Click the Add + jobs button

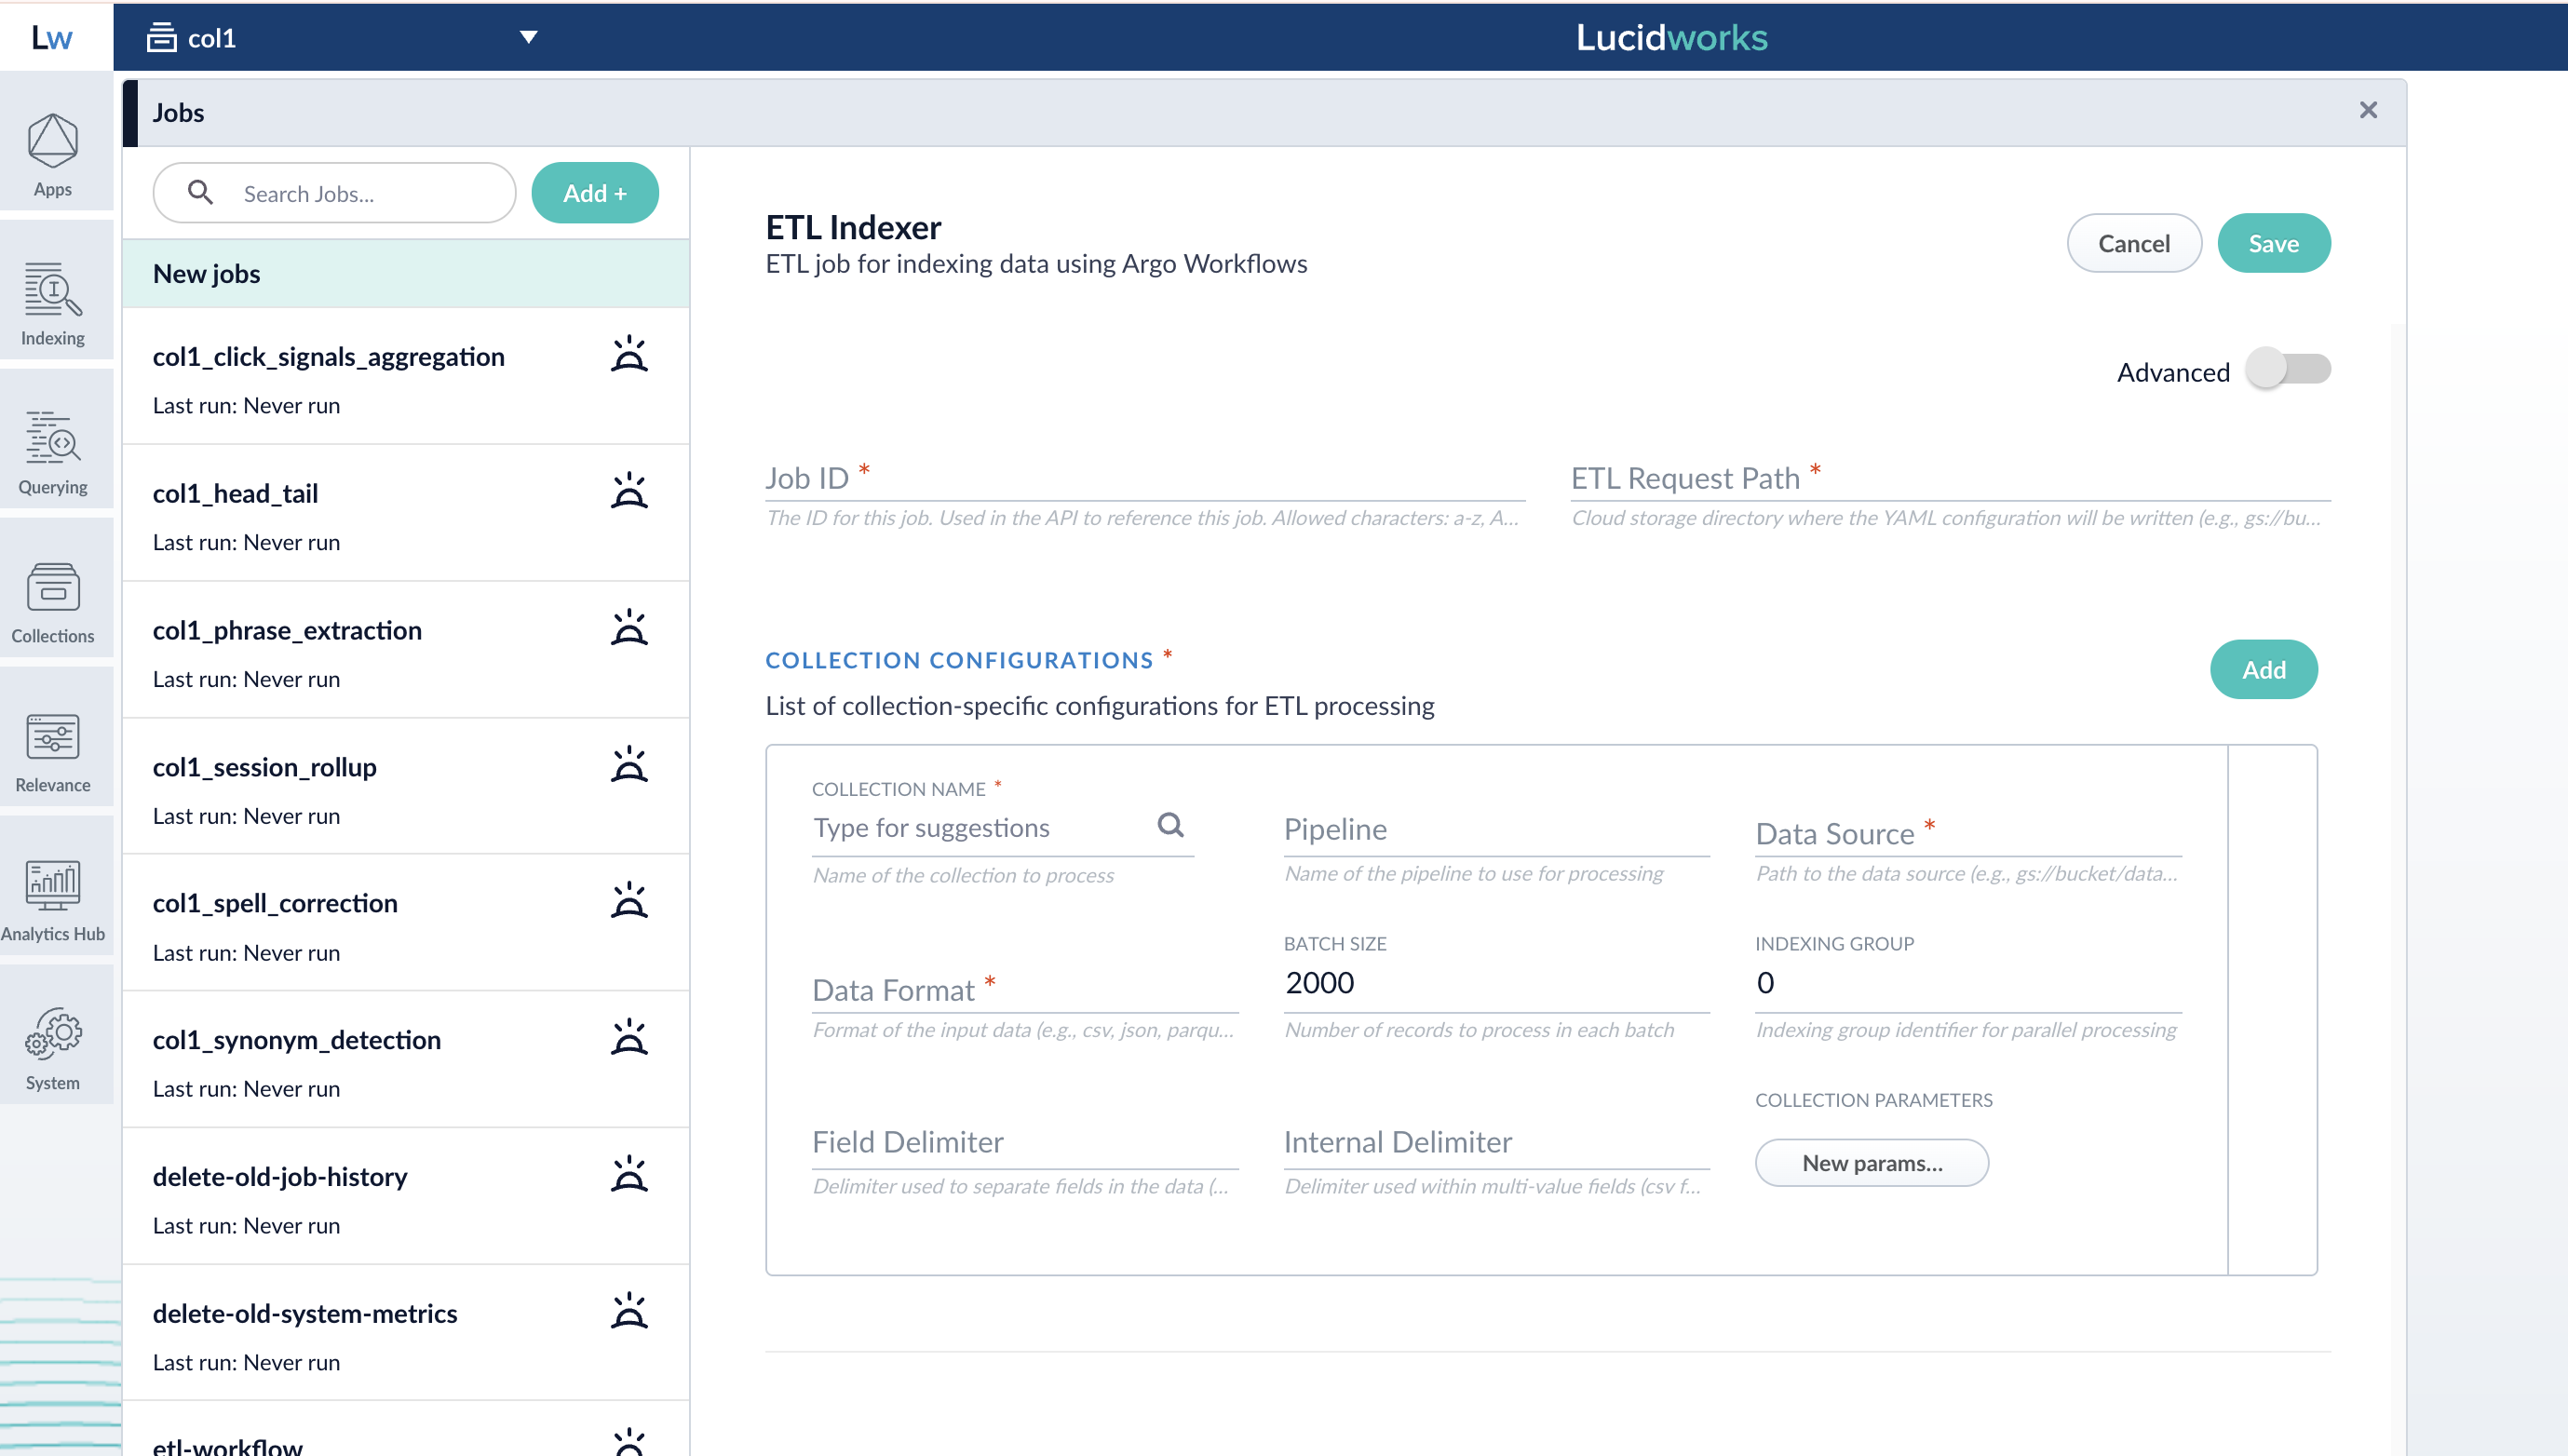pyautogui.click(x=595, y=193)
